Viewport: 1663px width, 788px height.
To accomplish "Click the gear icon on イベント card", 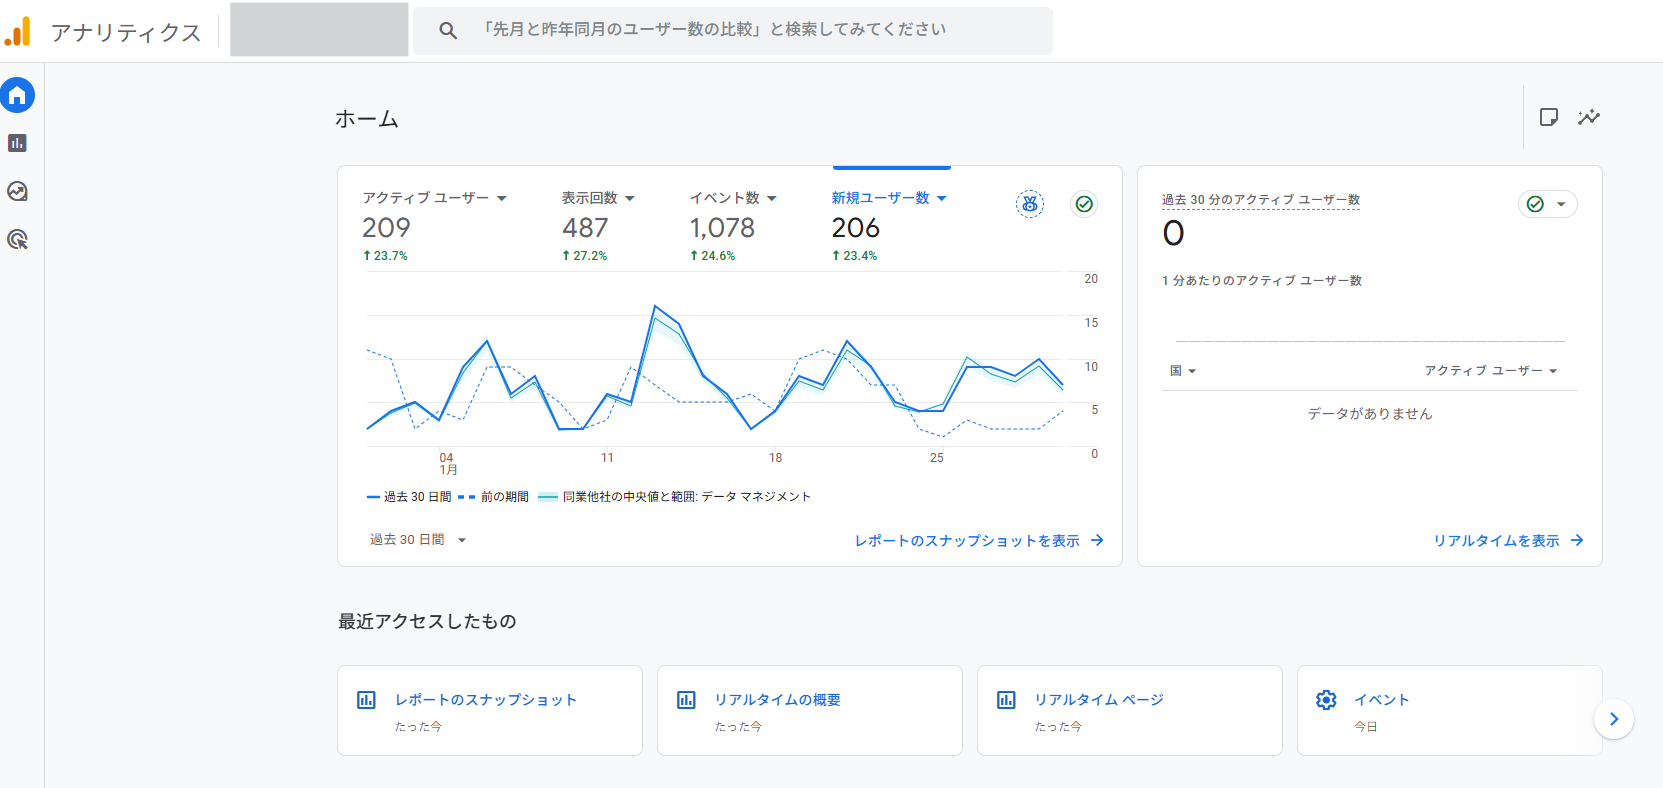I will click(x=1326, y=700).
